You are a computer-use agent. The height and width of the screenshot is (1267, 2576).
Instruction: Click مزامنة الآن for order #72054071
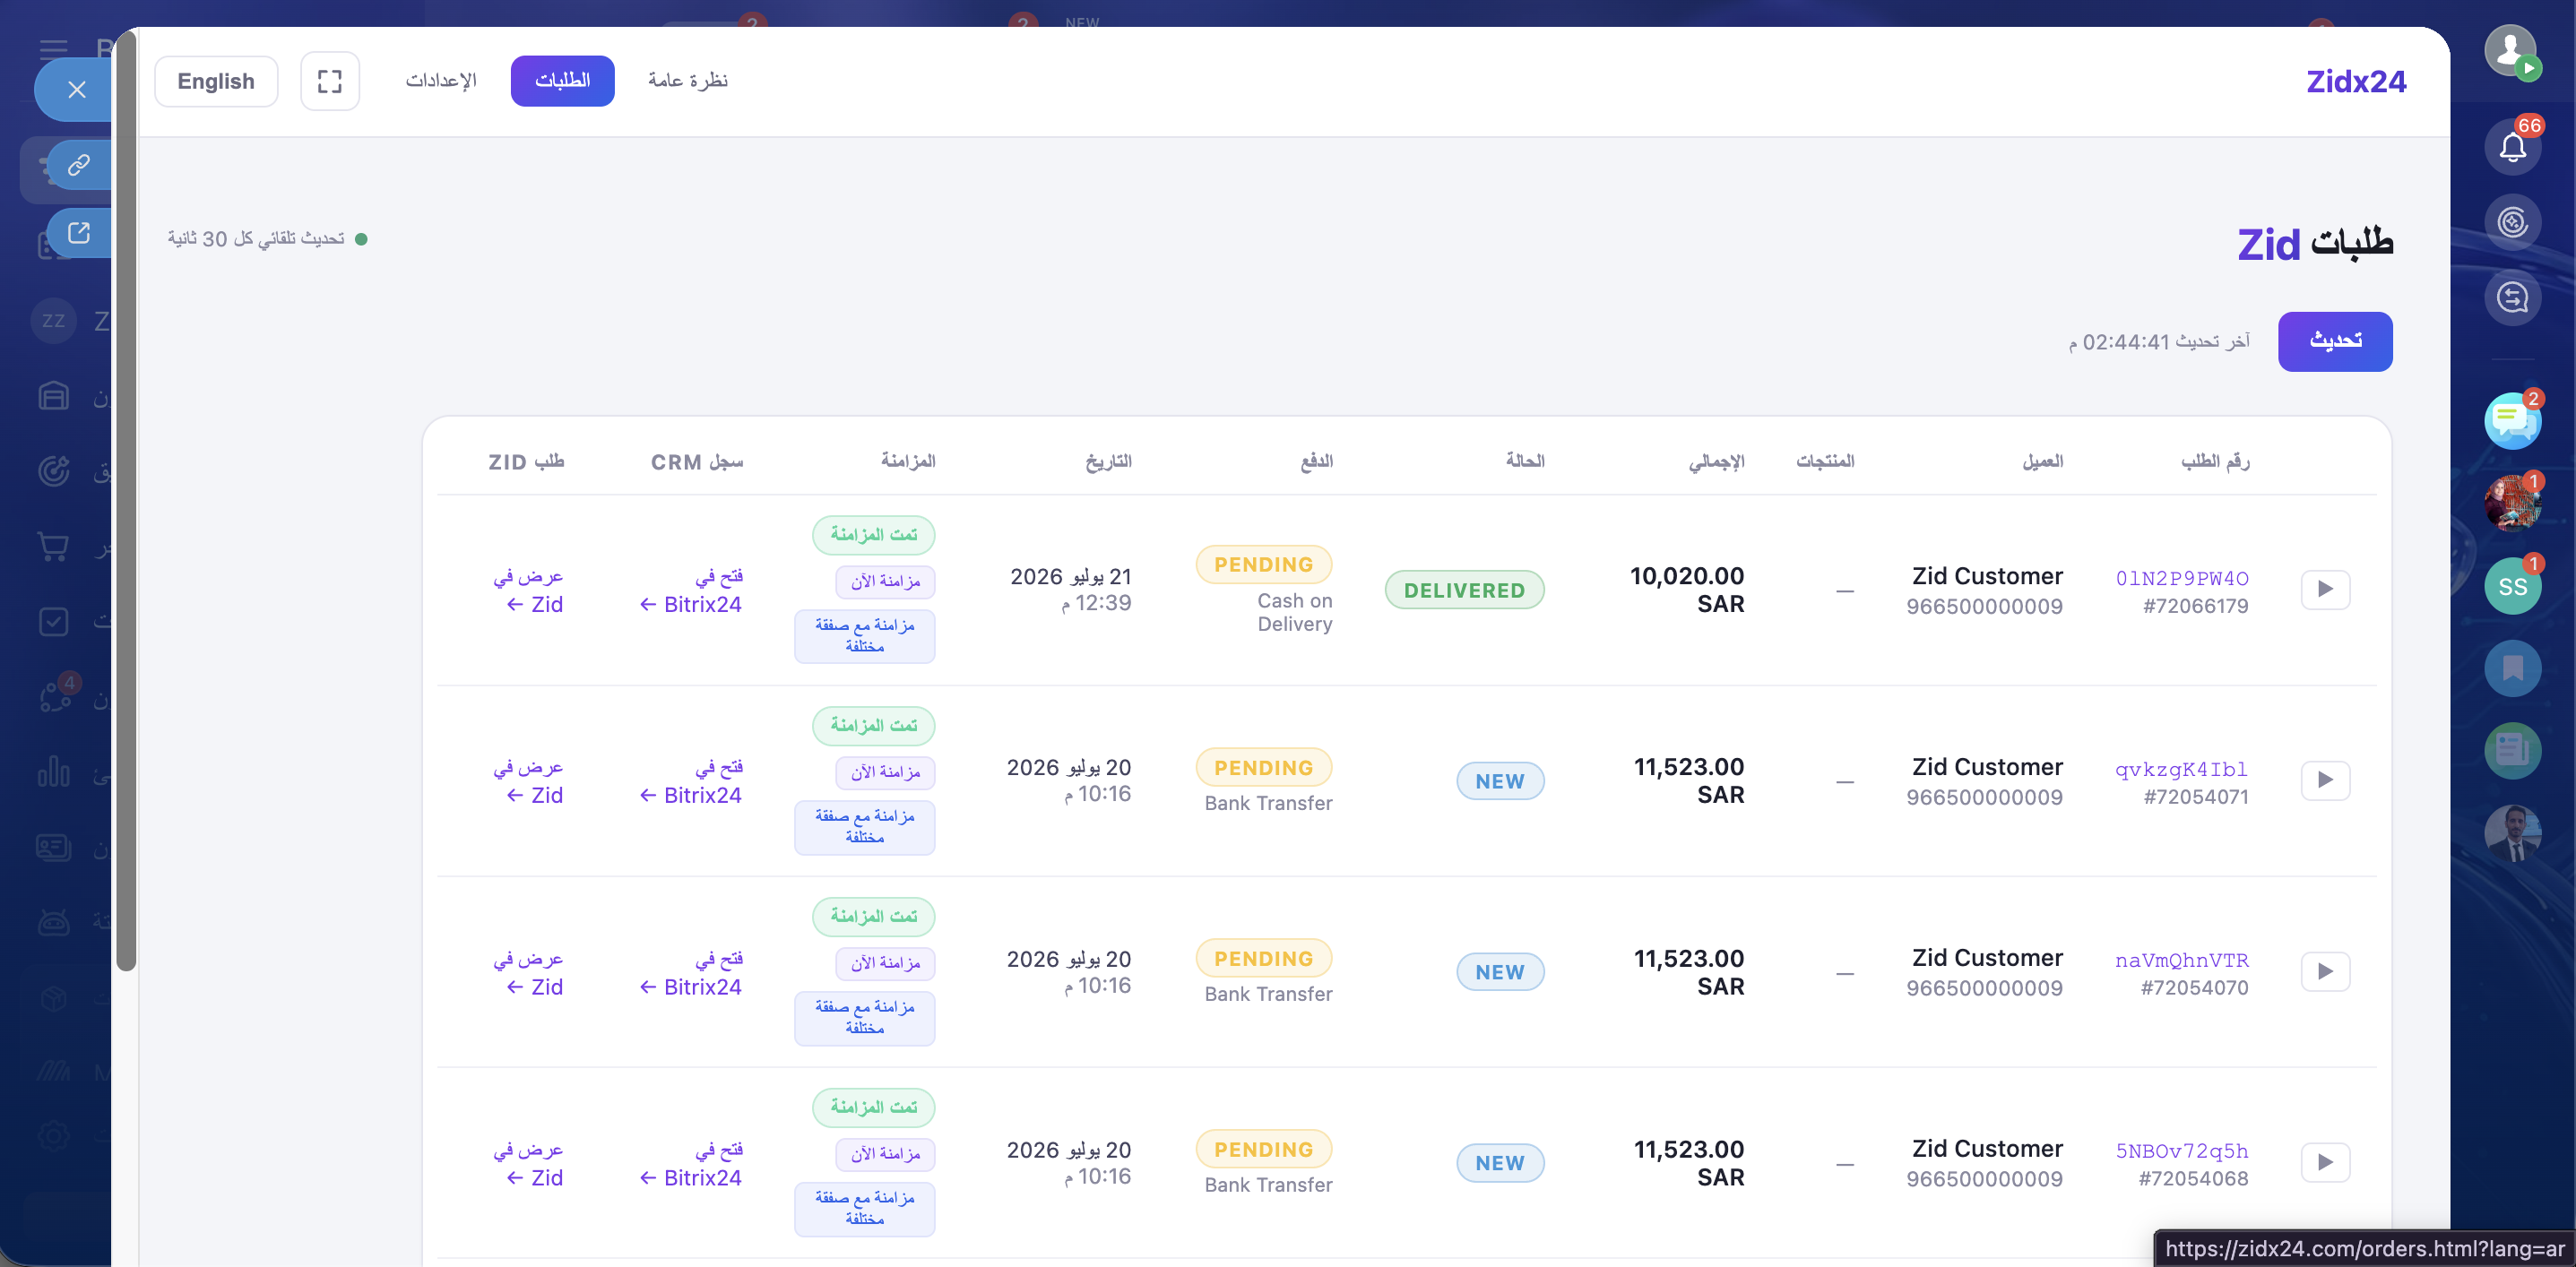point(885,773)
